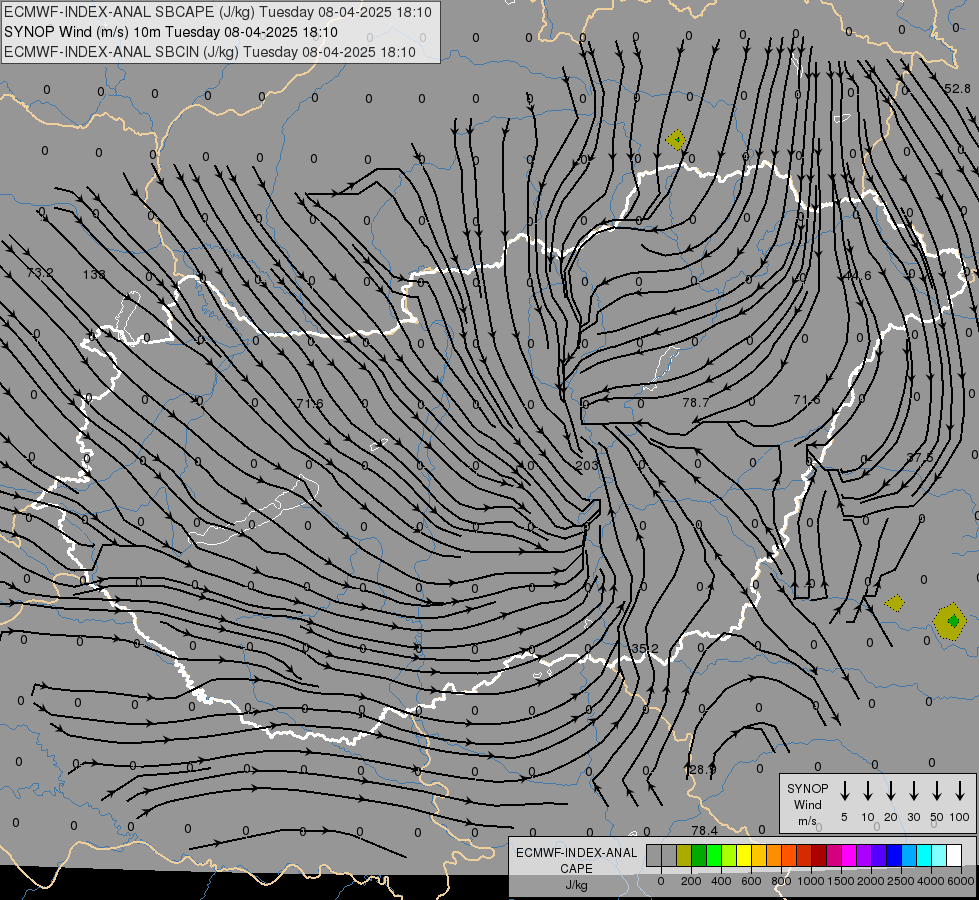Click the 20 m/s wind arrow in legend
979x900 pixels.
coord(890,791)
